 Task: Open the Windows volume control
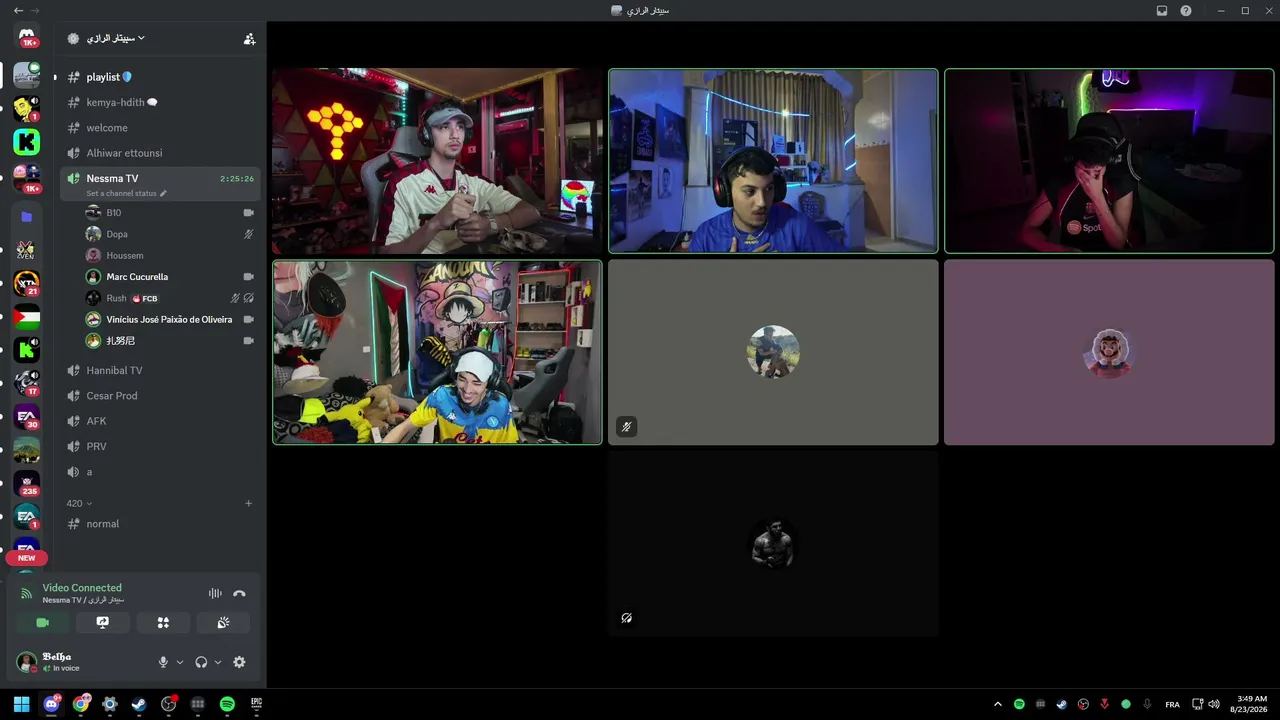coord(1214,704)
